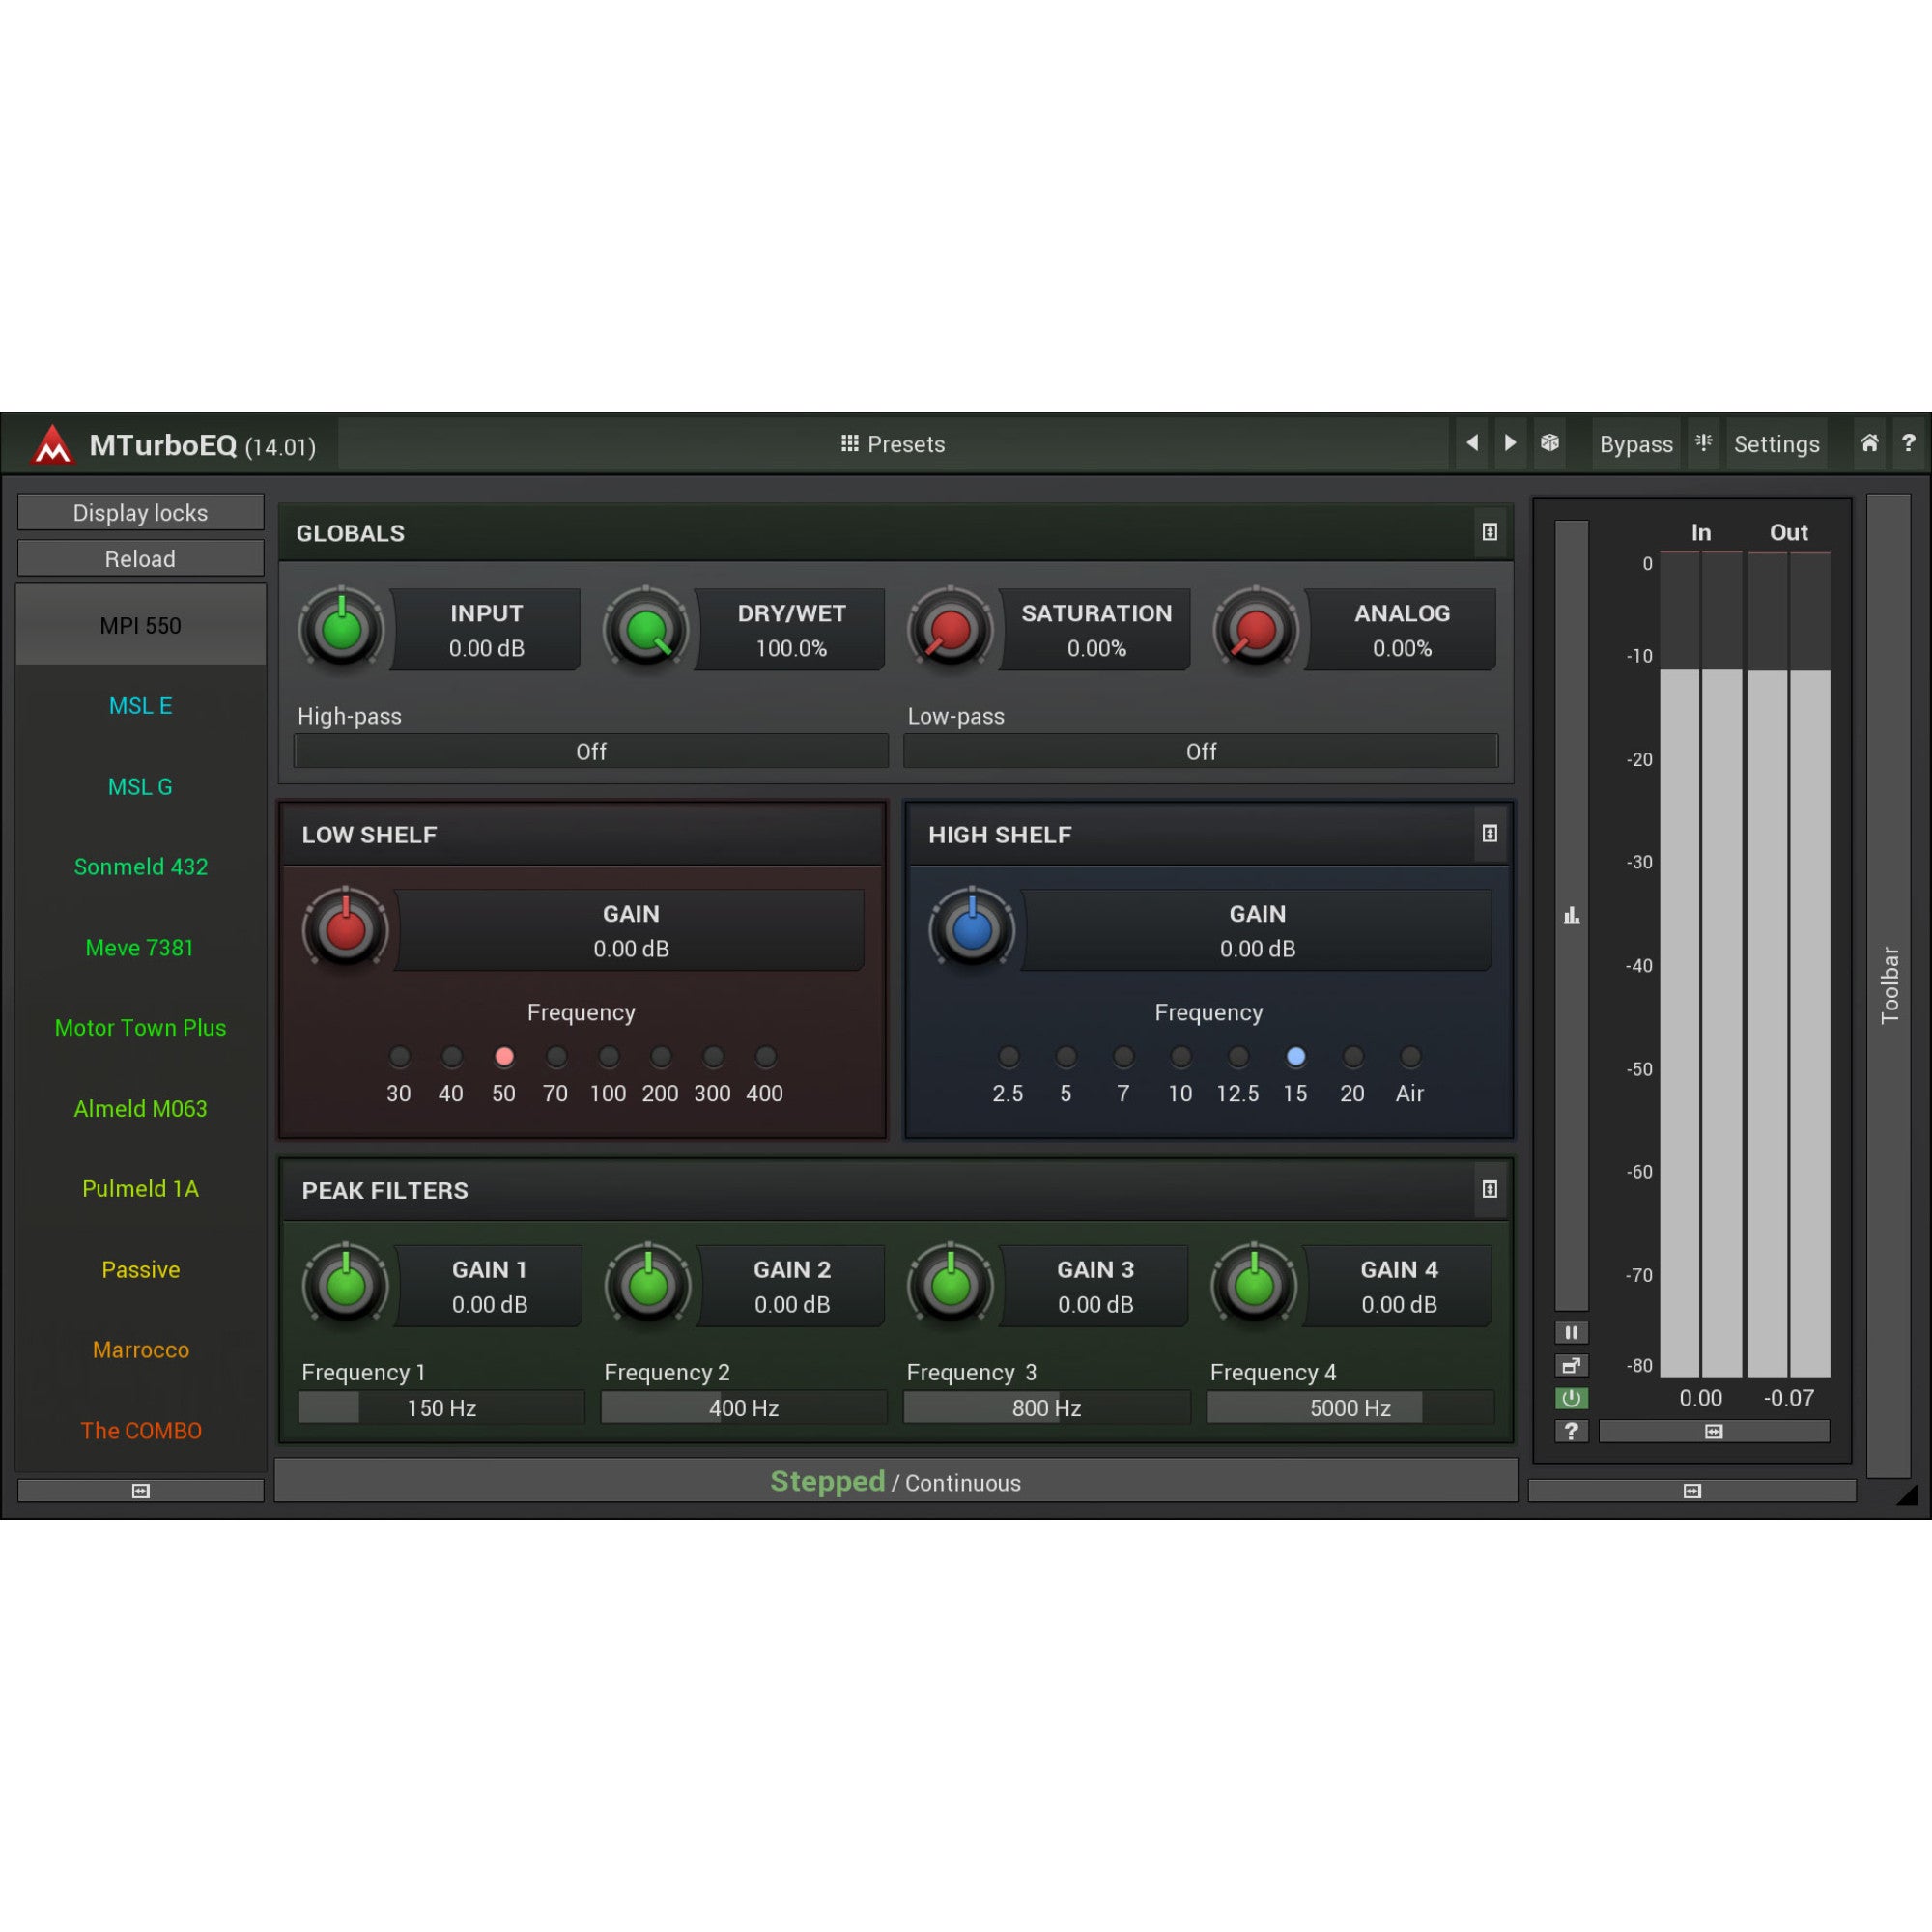Collapse the HIGH SHELF panel icon
This screenshot has height=1932, width=1932.
click(x=1490, y=833)
